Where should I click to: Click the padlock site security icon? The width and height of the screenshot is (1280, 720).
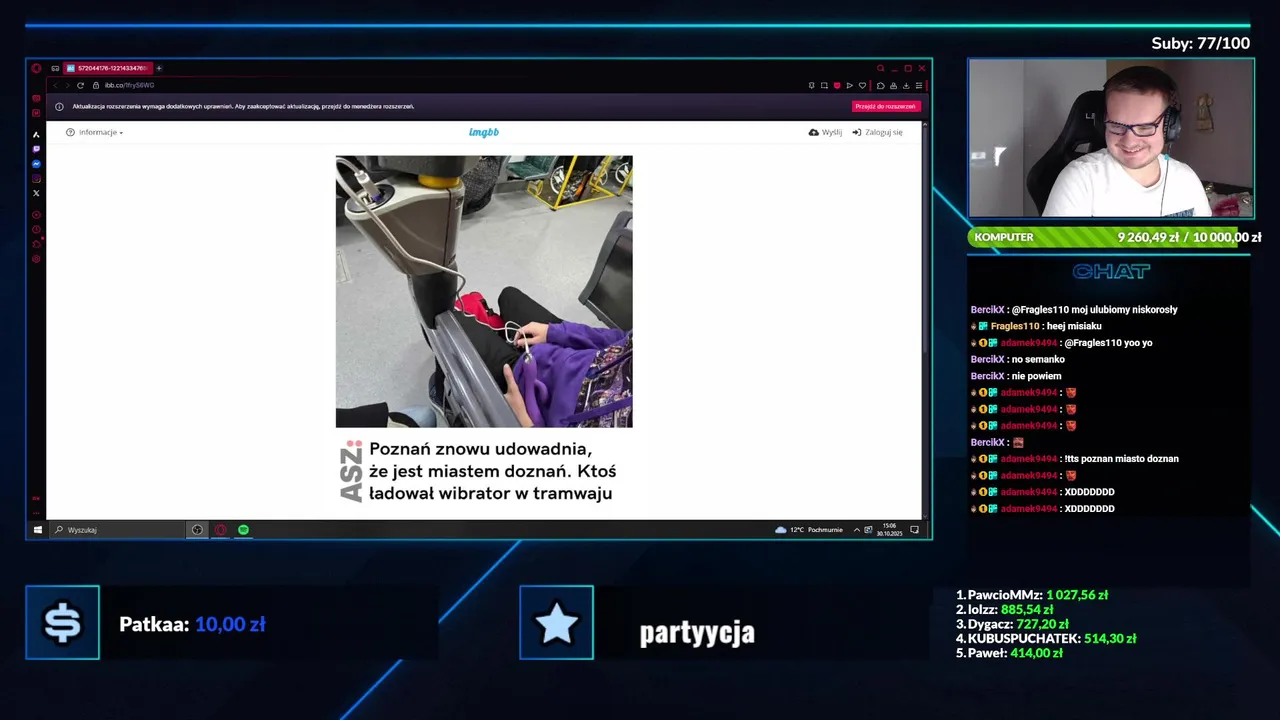pyautogui.click(x=96, y=85)
